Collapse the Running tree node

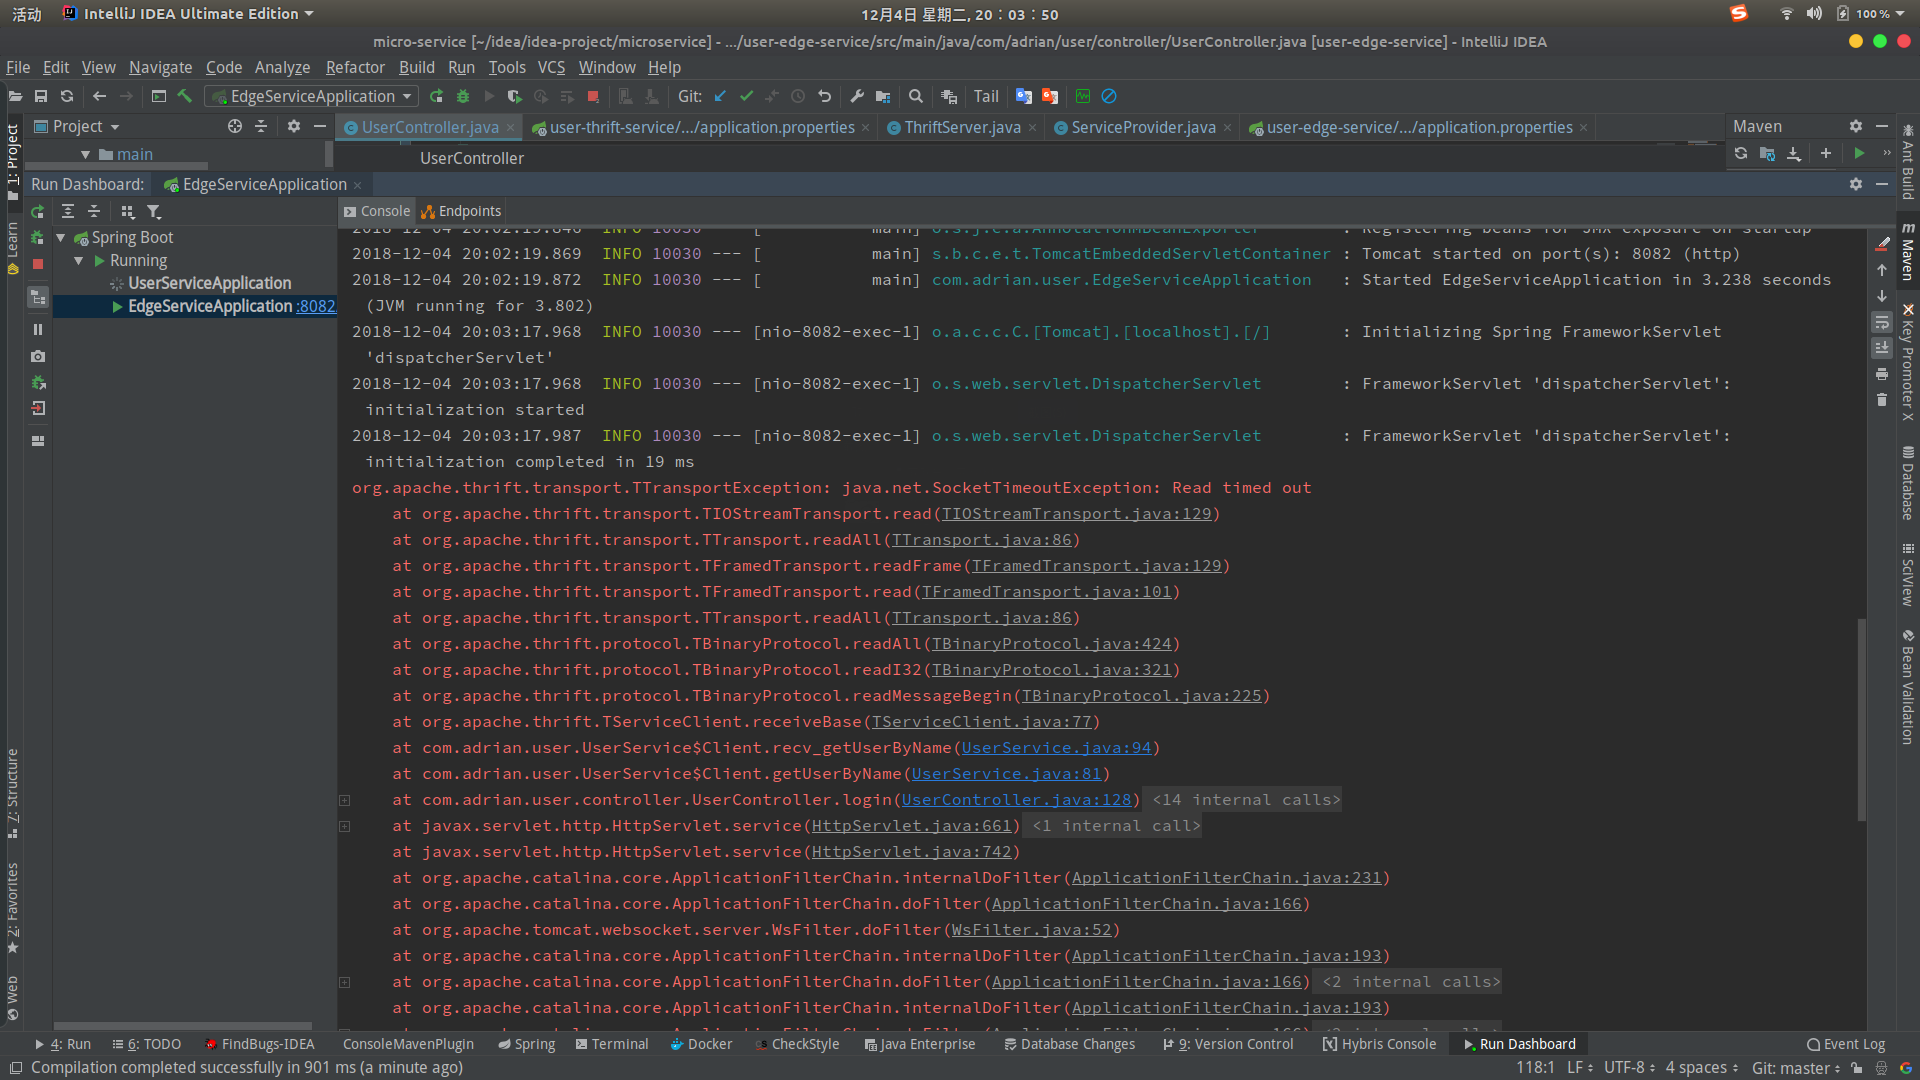pos(78,260)
